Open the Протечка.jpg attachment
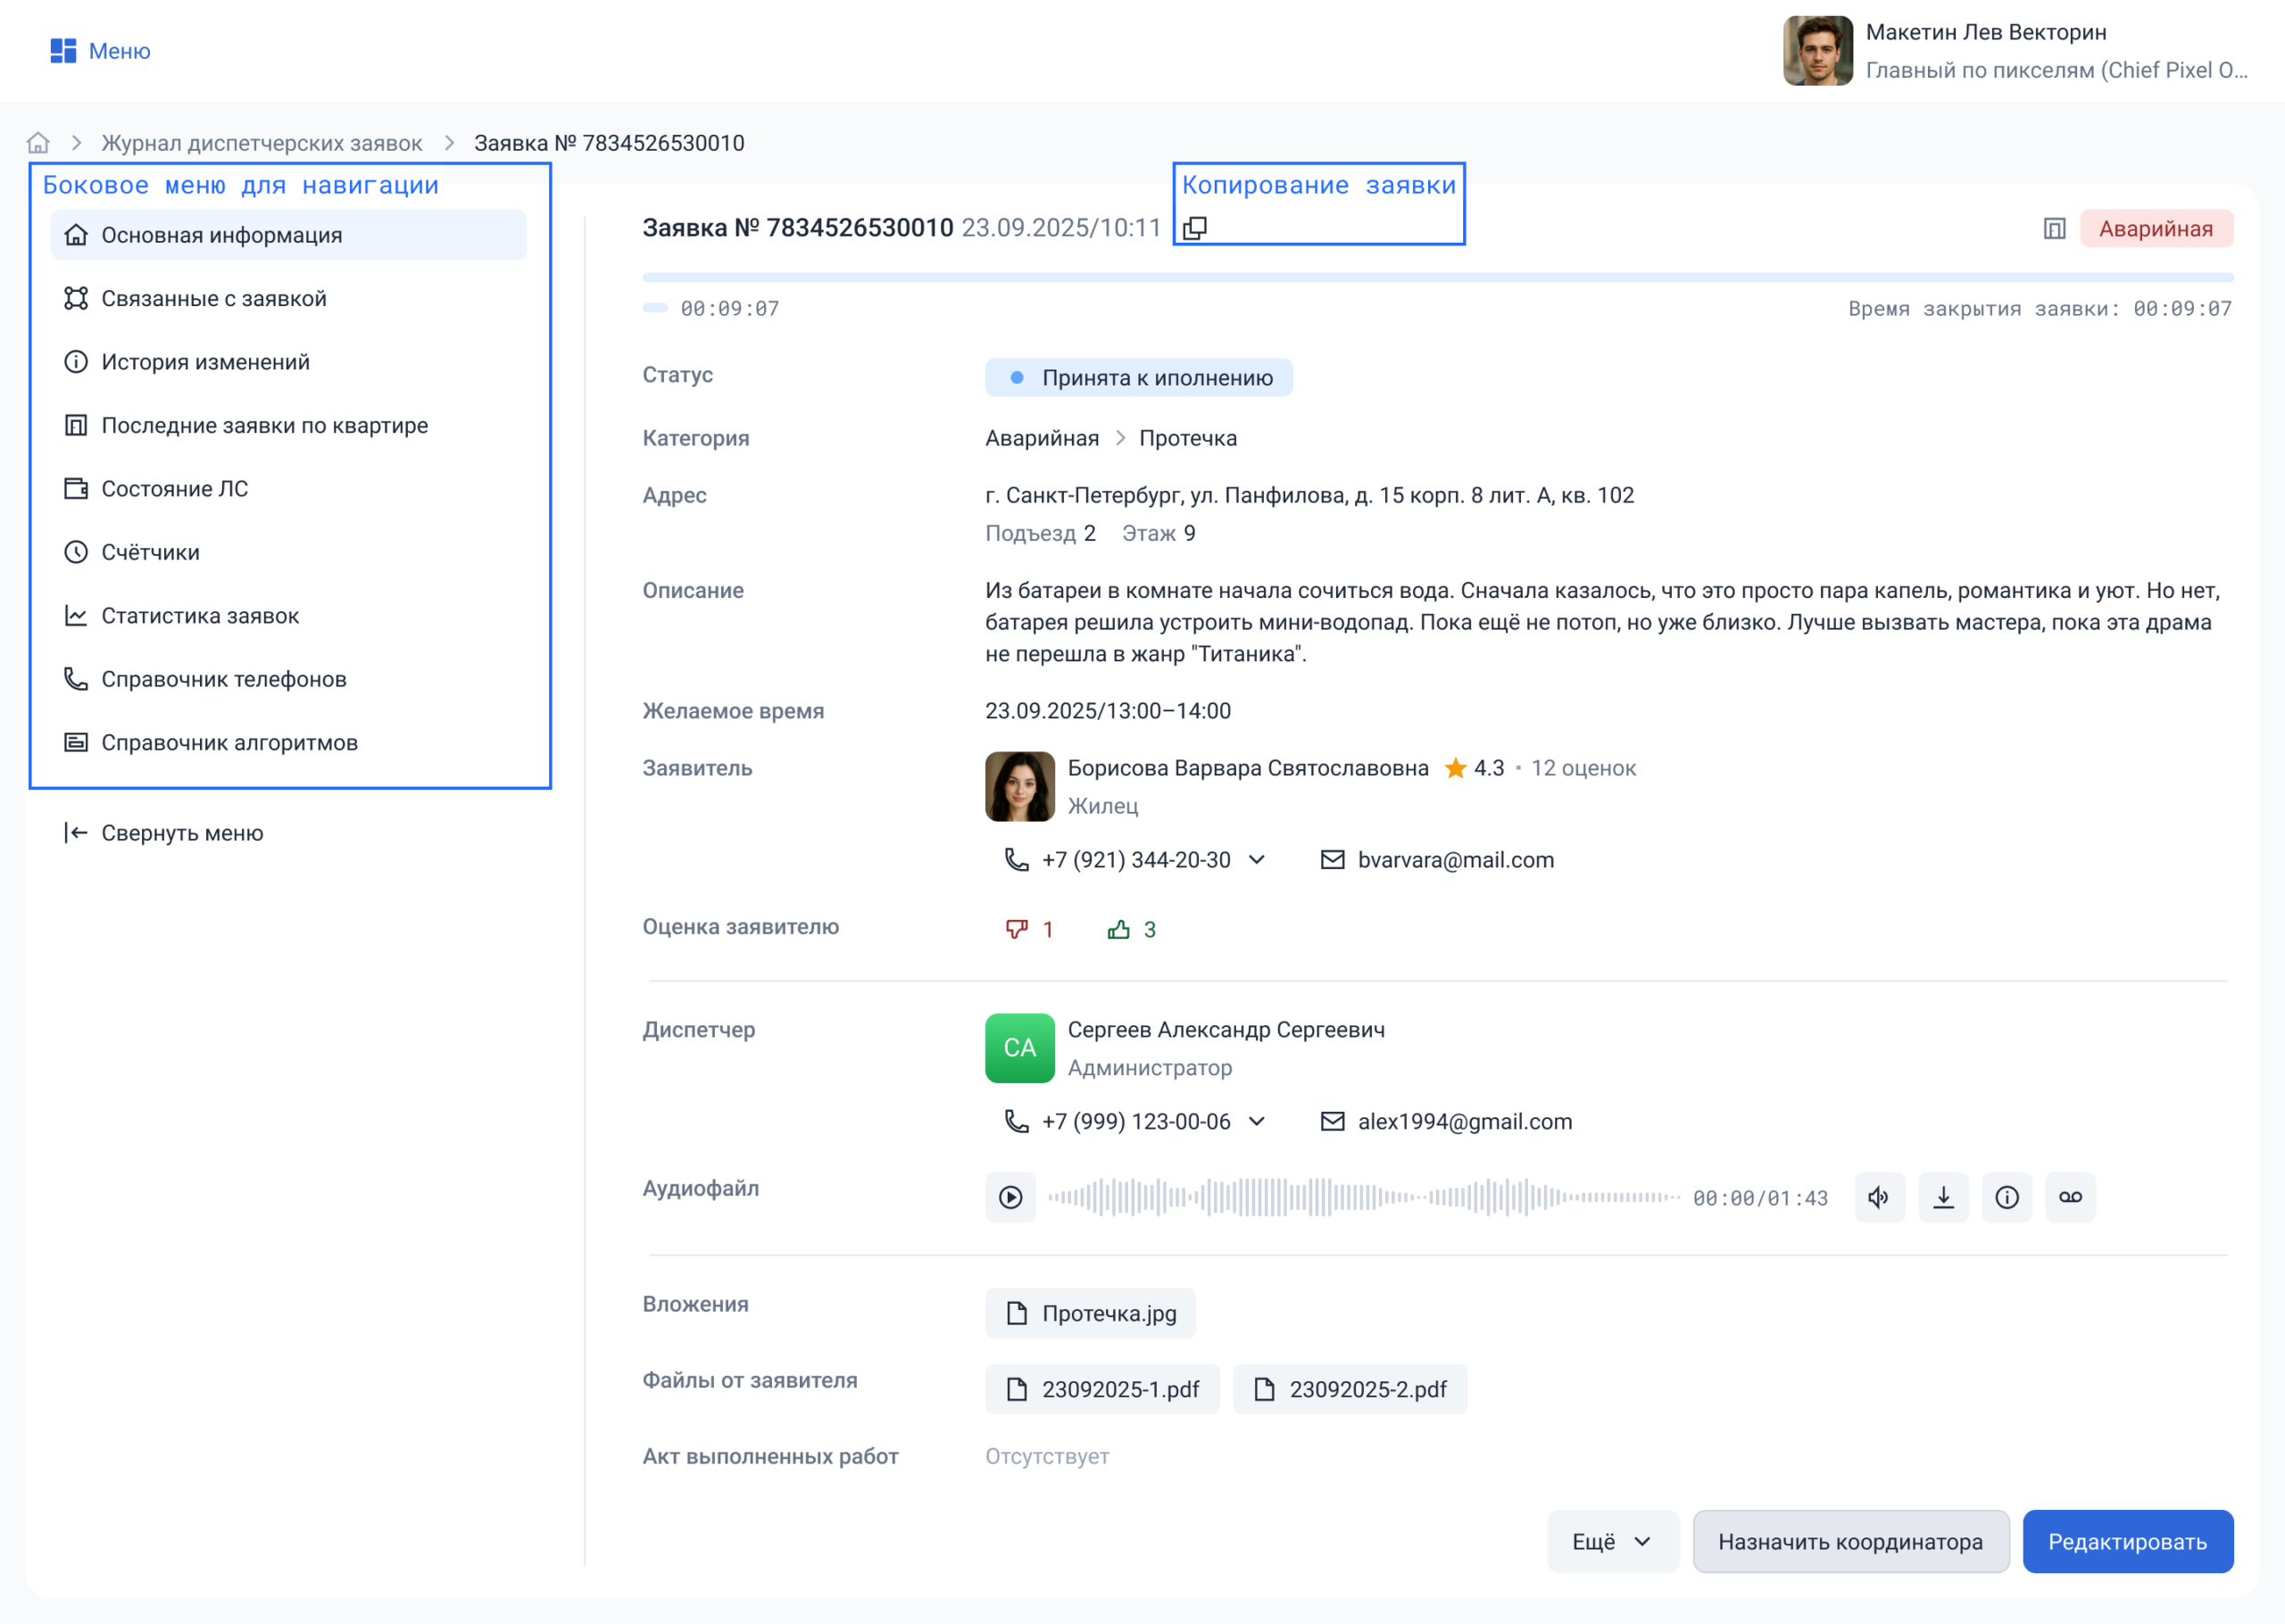Screen dimensions: 2285x1624 point(1090,1313)
